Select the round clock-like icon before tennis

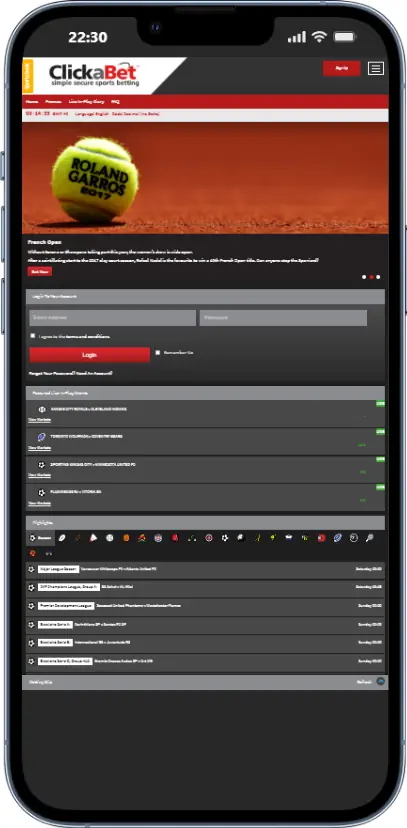click(354, 538)
